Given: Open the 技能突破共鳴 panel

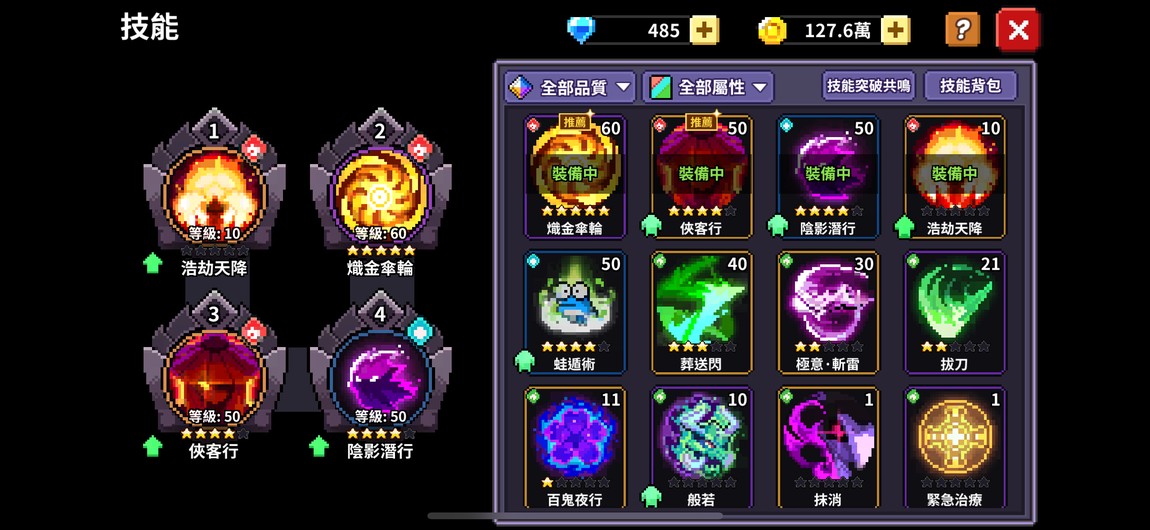Looking at the screenshot, I should [869, 86].
